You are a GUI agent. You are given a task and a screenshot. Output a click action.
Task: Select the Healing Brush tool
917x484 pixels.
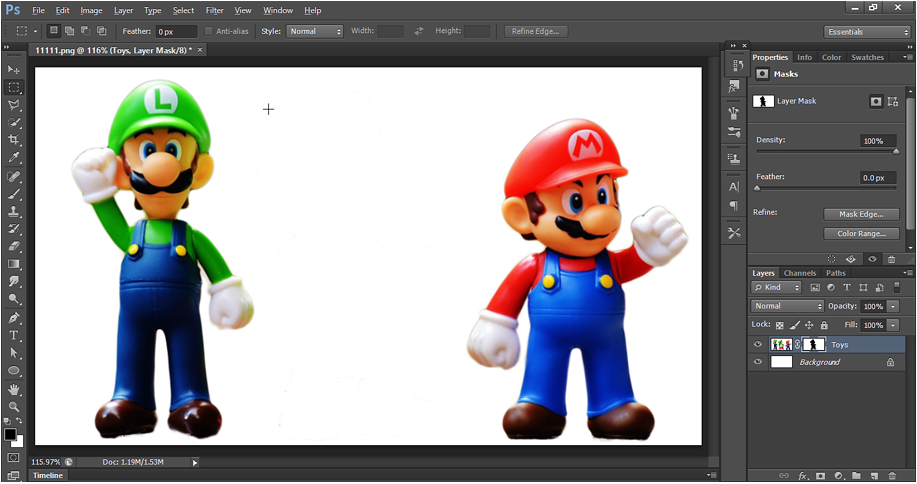coord(13,177)
